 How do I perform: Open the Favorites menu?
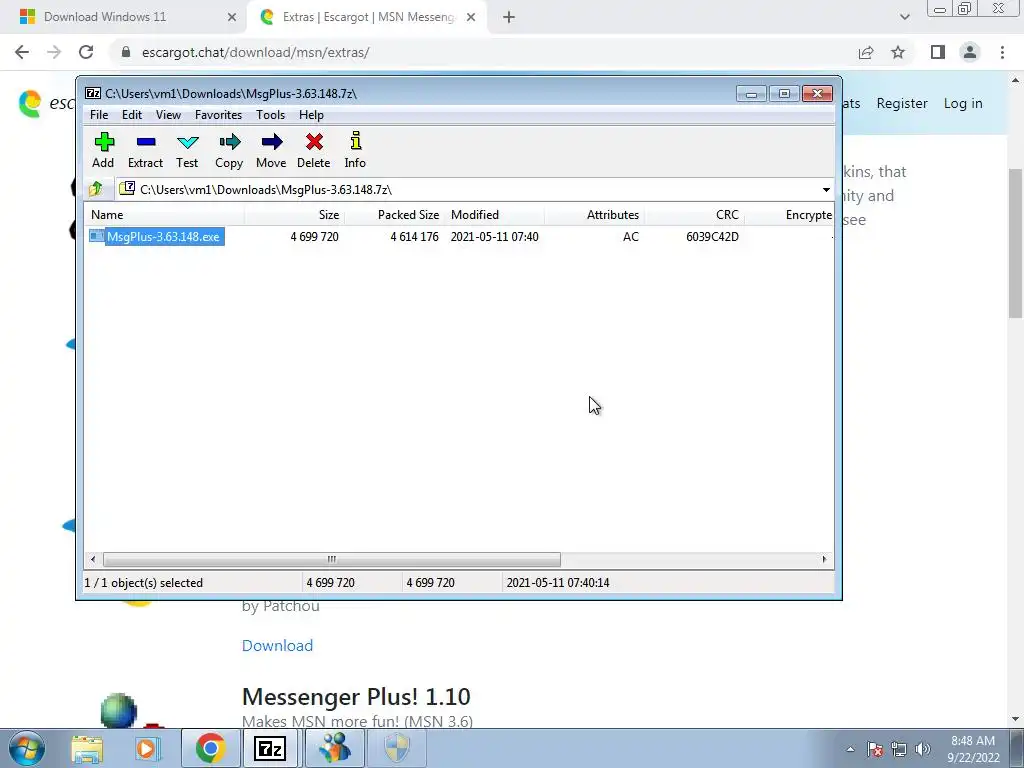[x=218, y=115]
